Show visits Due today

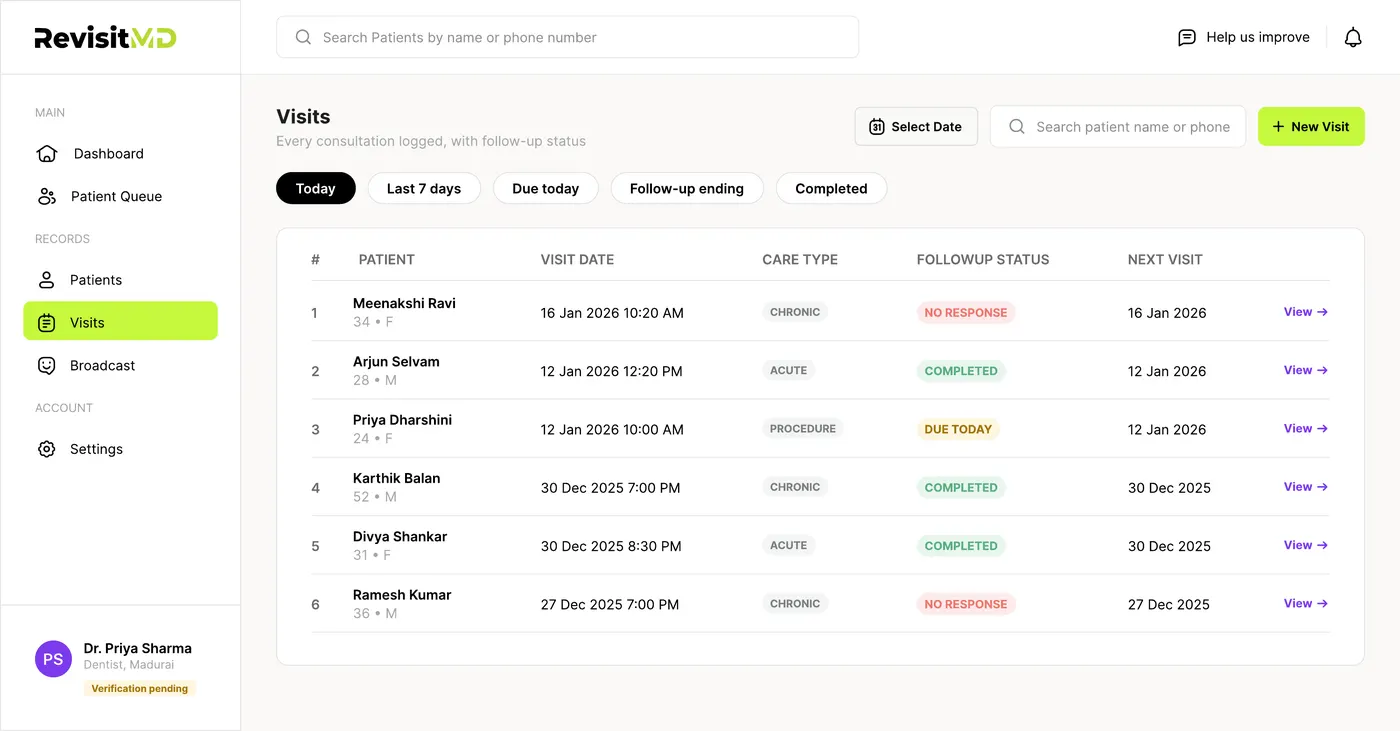pos(546,188)
